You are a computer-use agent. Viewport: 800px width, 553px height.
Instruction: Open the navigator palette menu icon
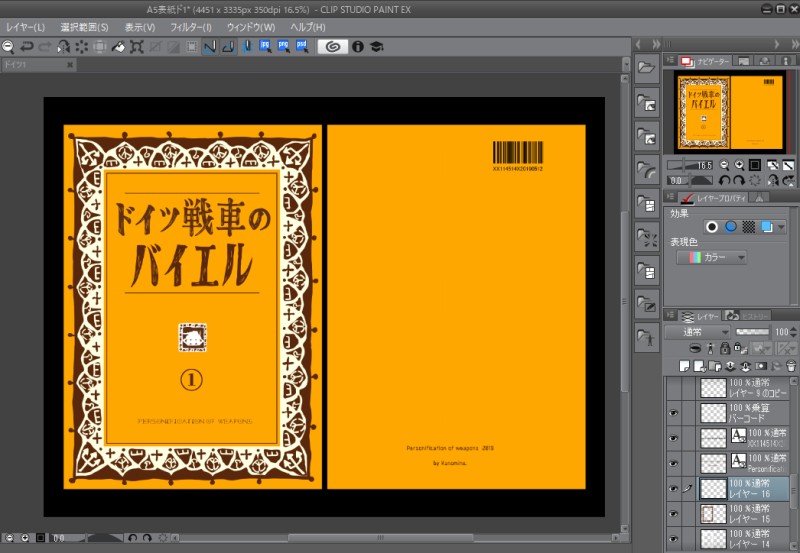point(670,60)
